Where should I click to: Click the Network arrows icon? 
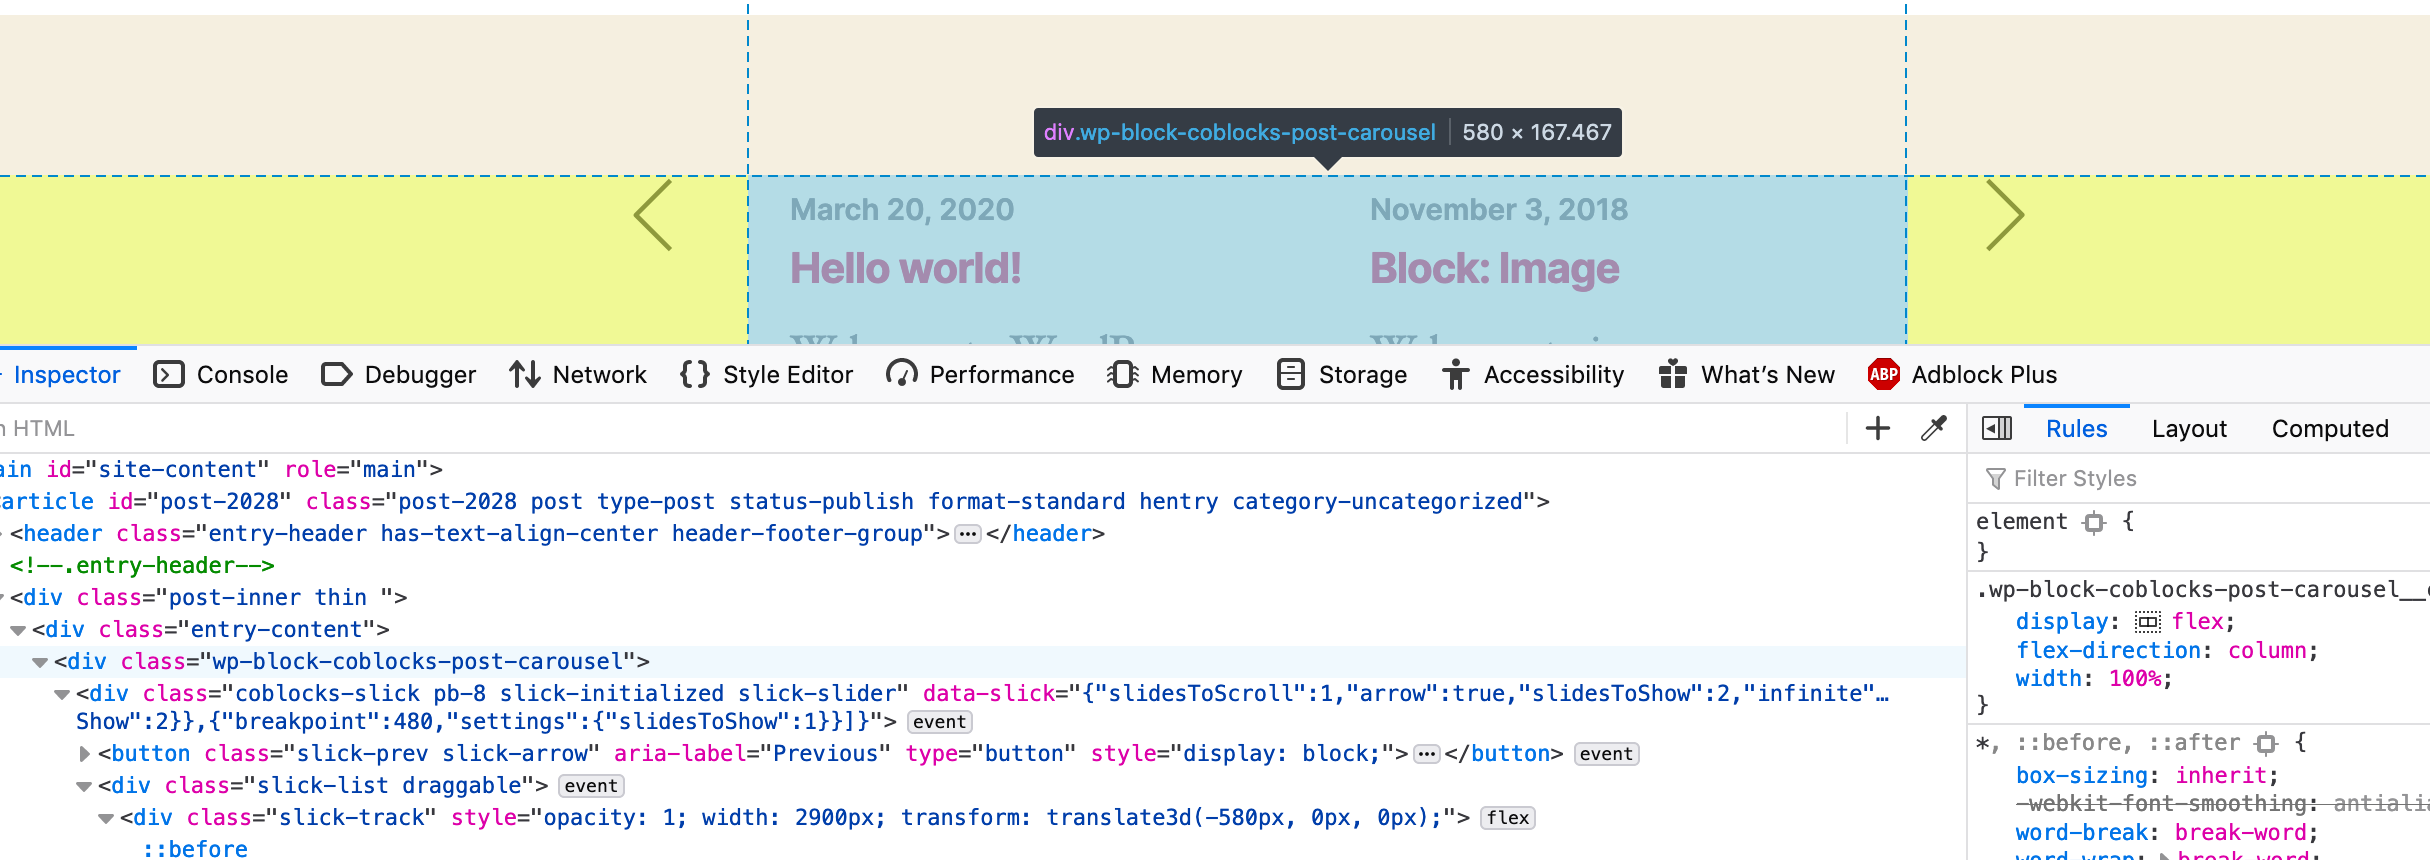(525, 375)
